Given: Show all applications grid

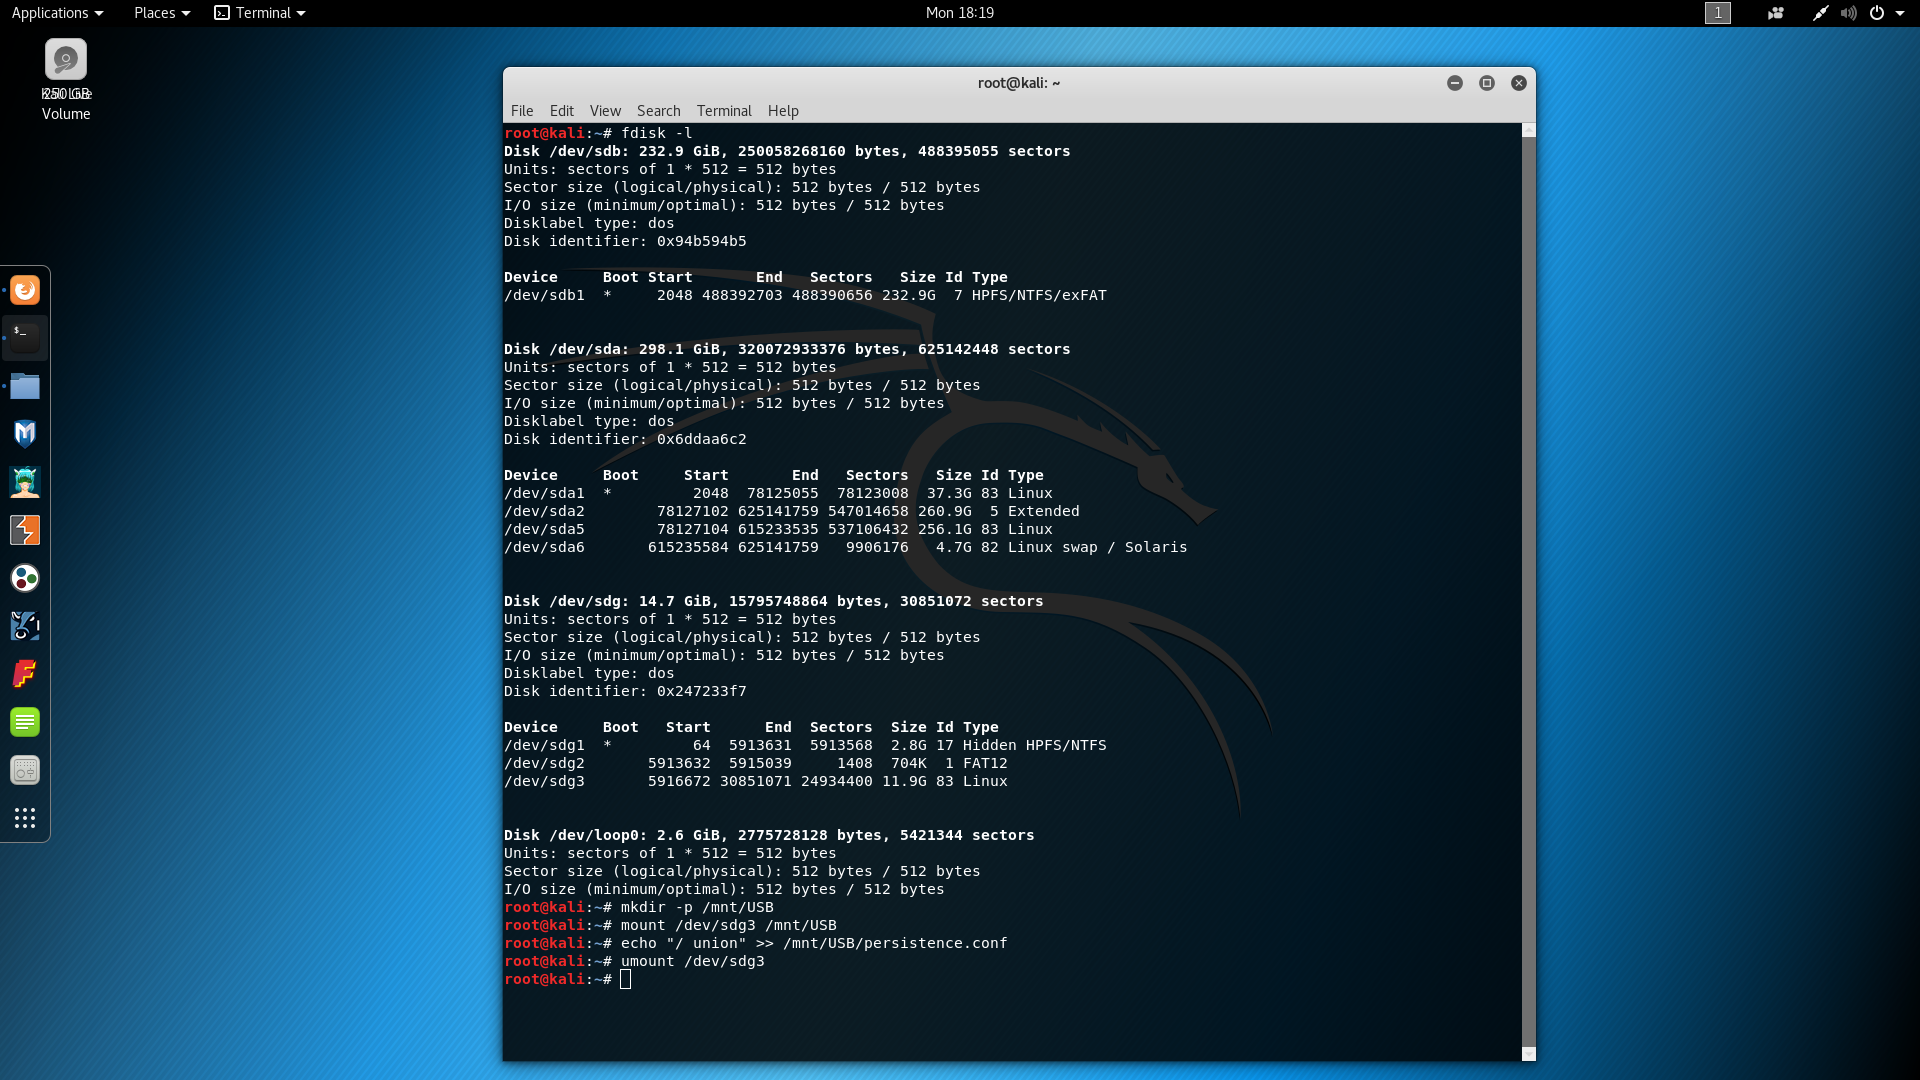Looking at the screenshot, I should coord(25,818).
